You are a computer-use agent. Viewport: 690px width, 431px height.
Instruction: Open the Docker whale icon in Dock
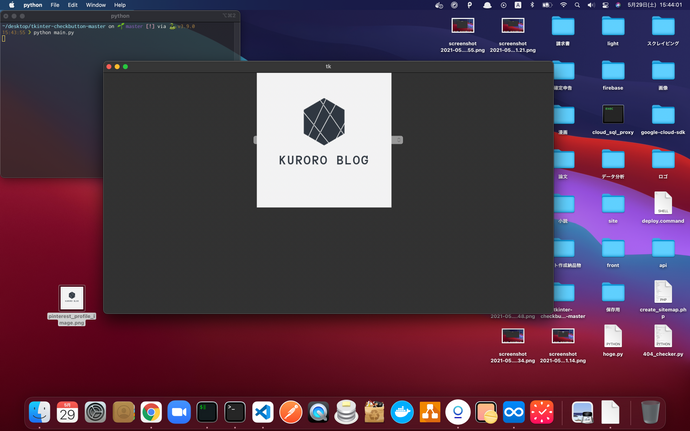[402, 412]
